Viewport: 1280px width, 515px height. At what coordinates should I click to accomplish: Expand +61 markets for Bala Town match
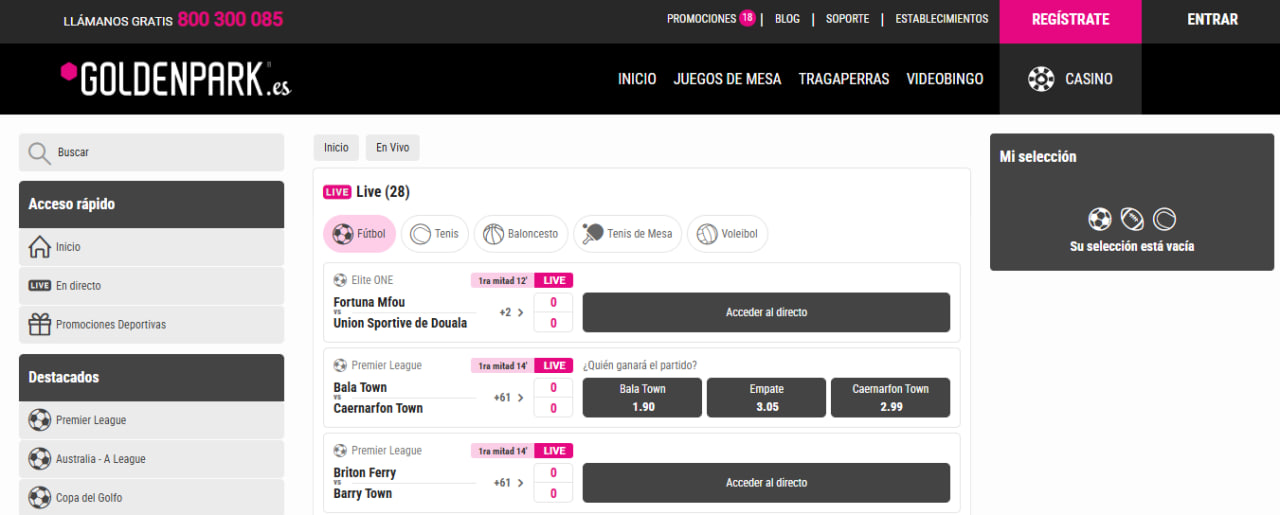pos(509,397)
